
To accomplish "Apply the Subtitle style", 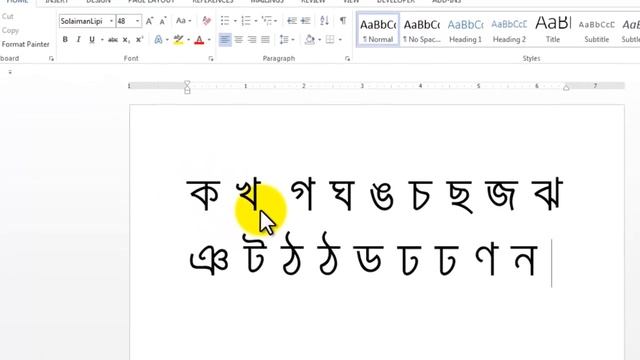I will point(596,30).
